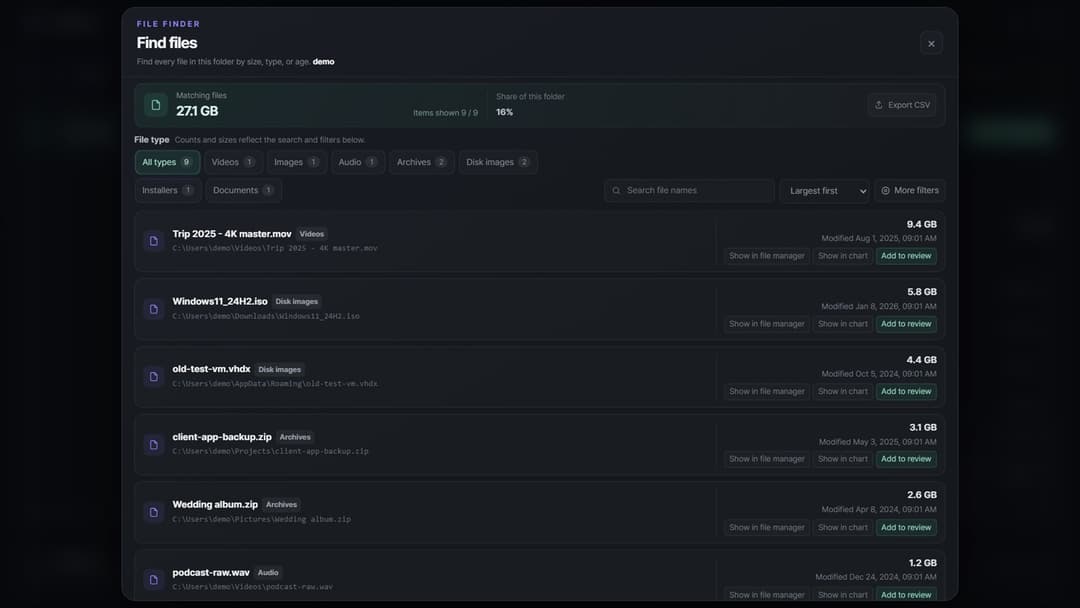Show old-test-vm.vhdx in file manager
This screenshot has height=608, width=1080.
[x=767, y=391]
